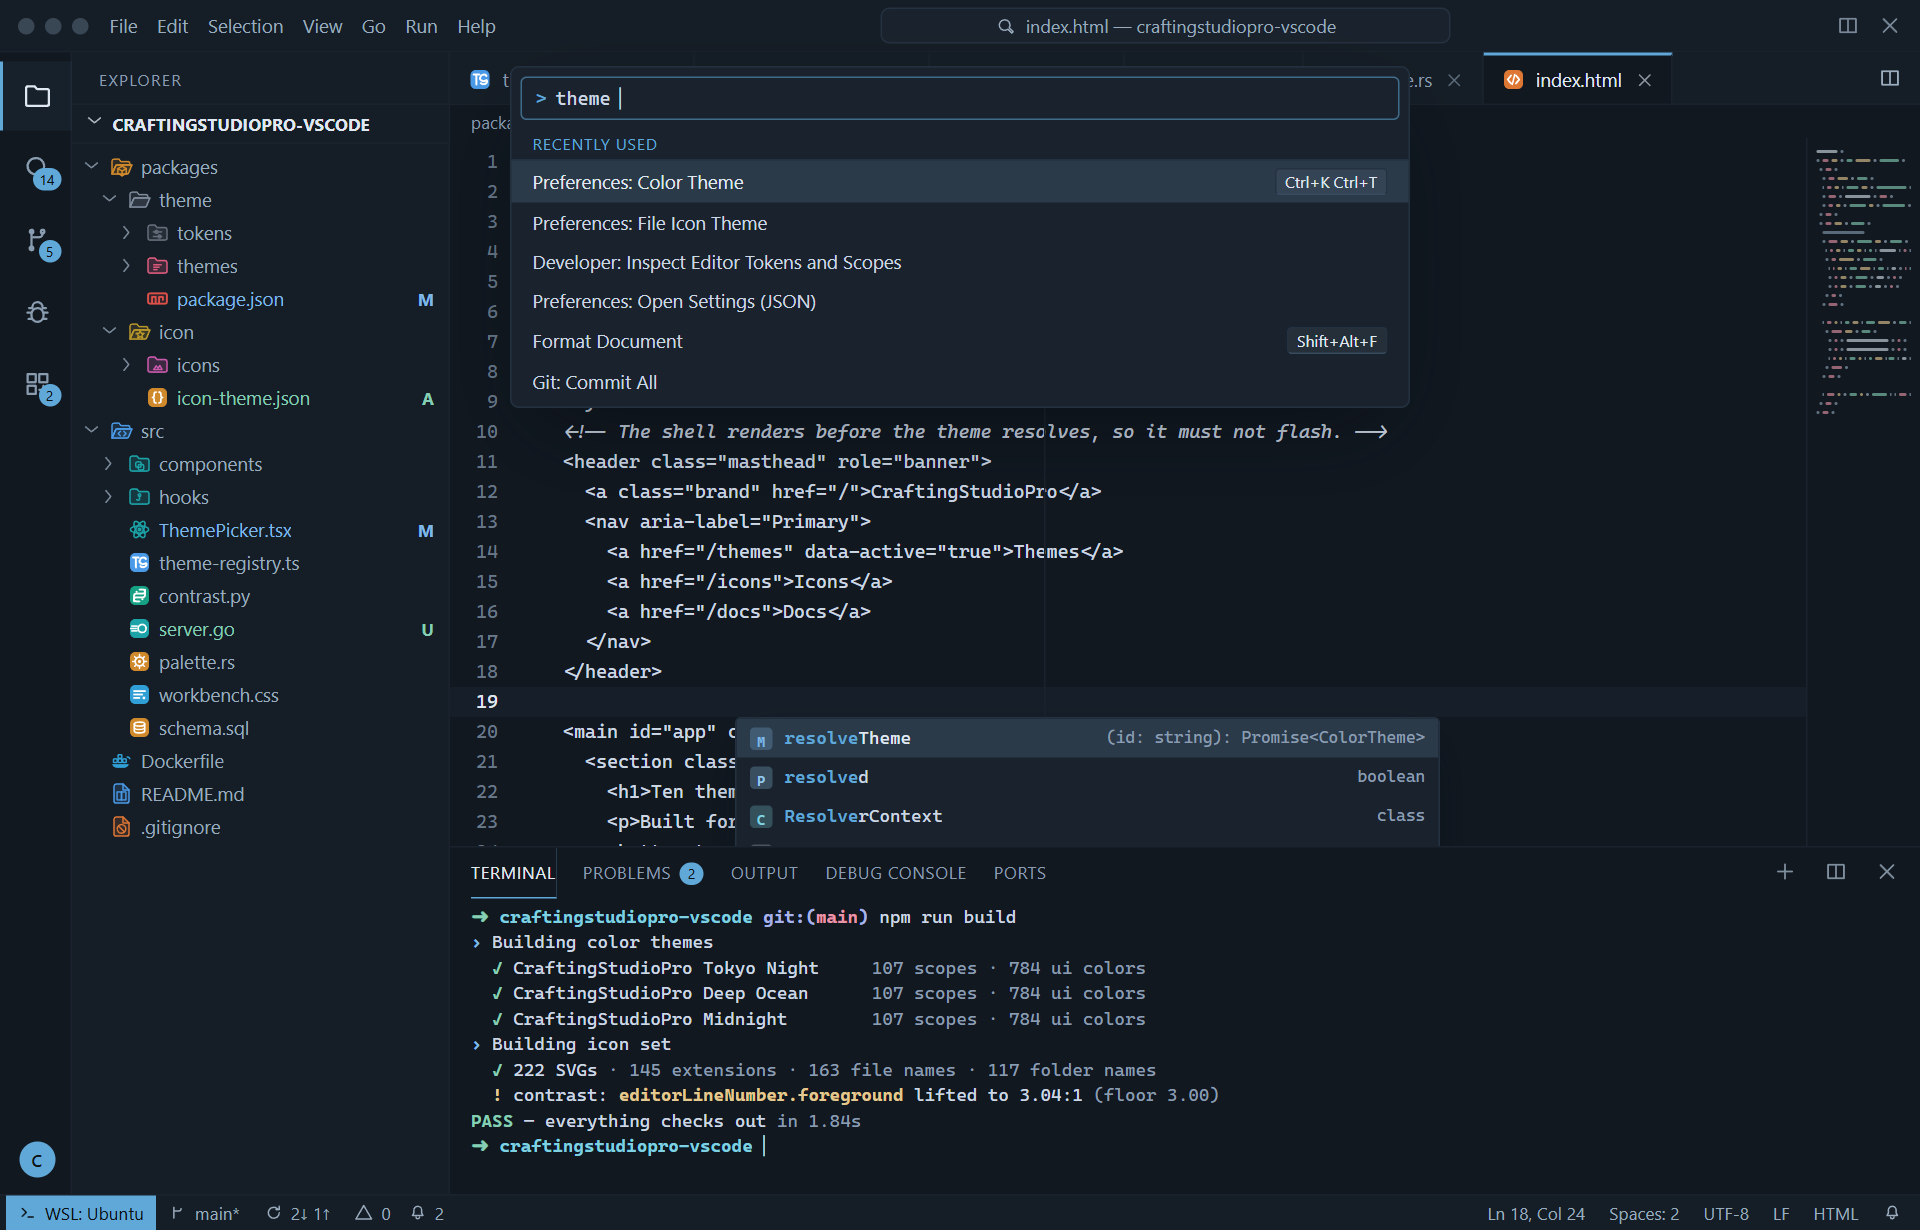Select Preferences: Color Theme command
Screen dimensions: 1920x1230
959,182
